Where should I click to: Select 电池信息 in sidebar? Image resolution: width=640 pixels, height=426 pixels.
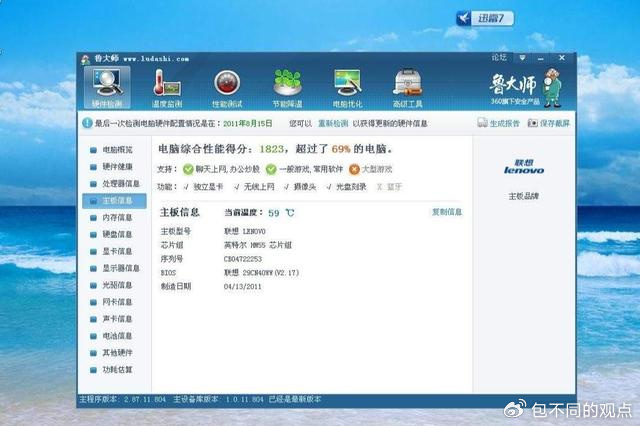117,336
